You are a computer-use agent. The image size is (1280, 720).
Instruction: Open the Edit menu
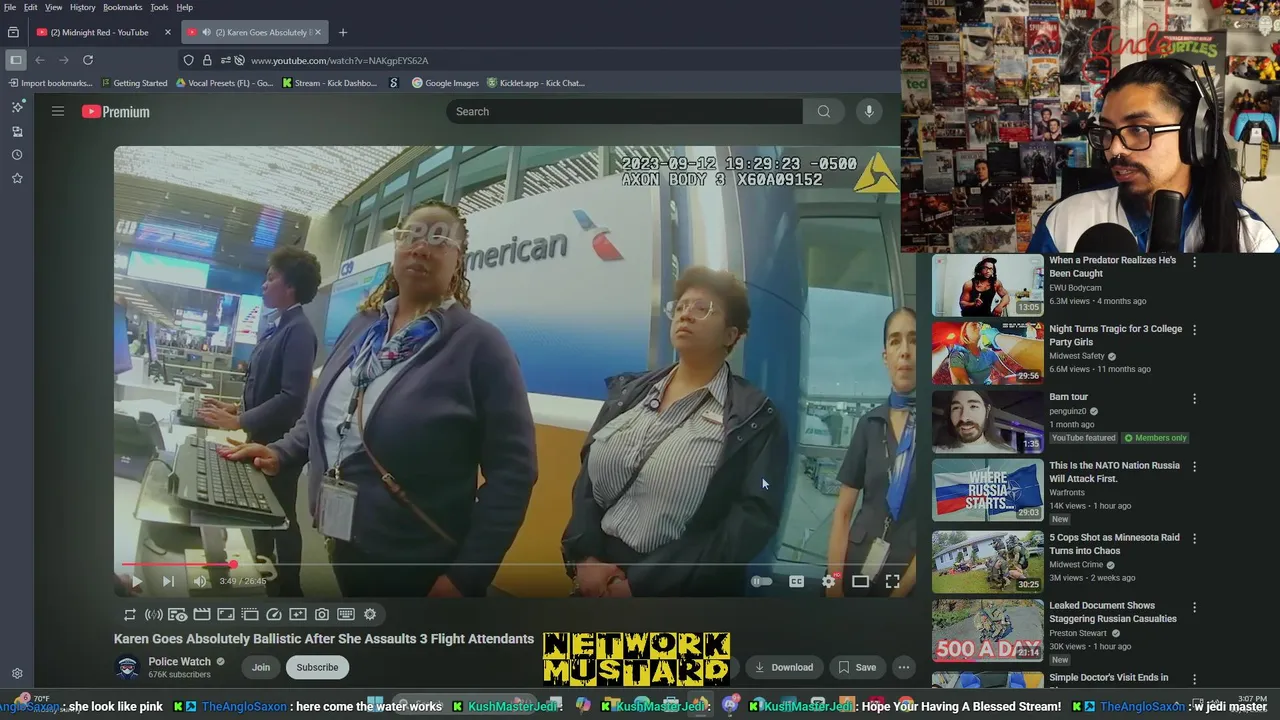[x=31, y=7]
